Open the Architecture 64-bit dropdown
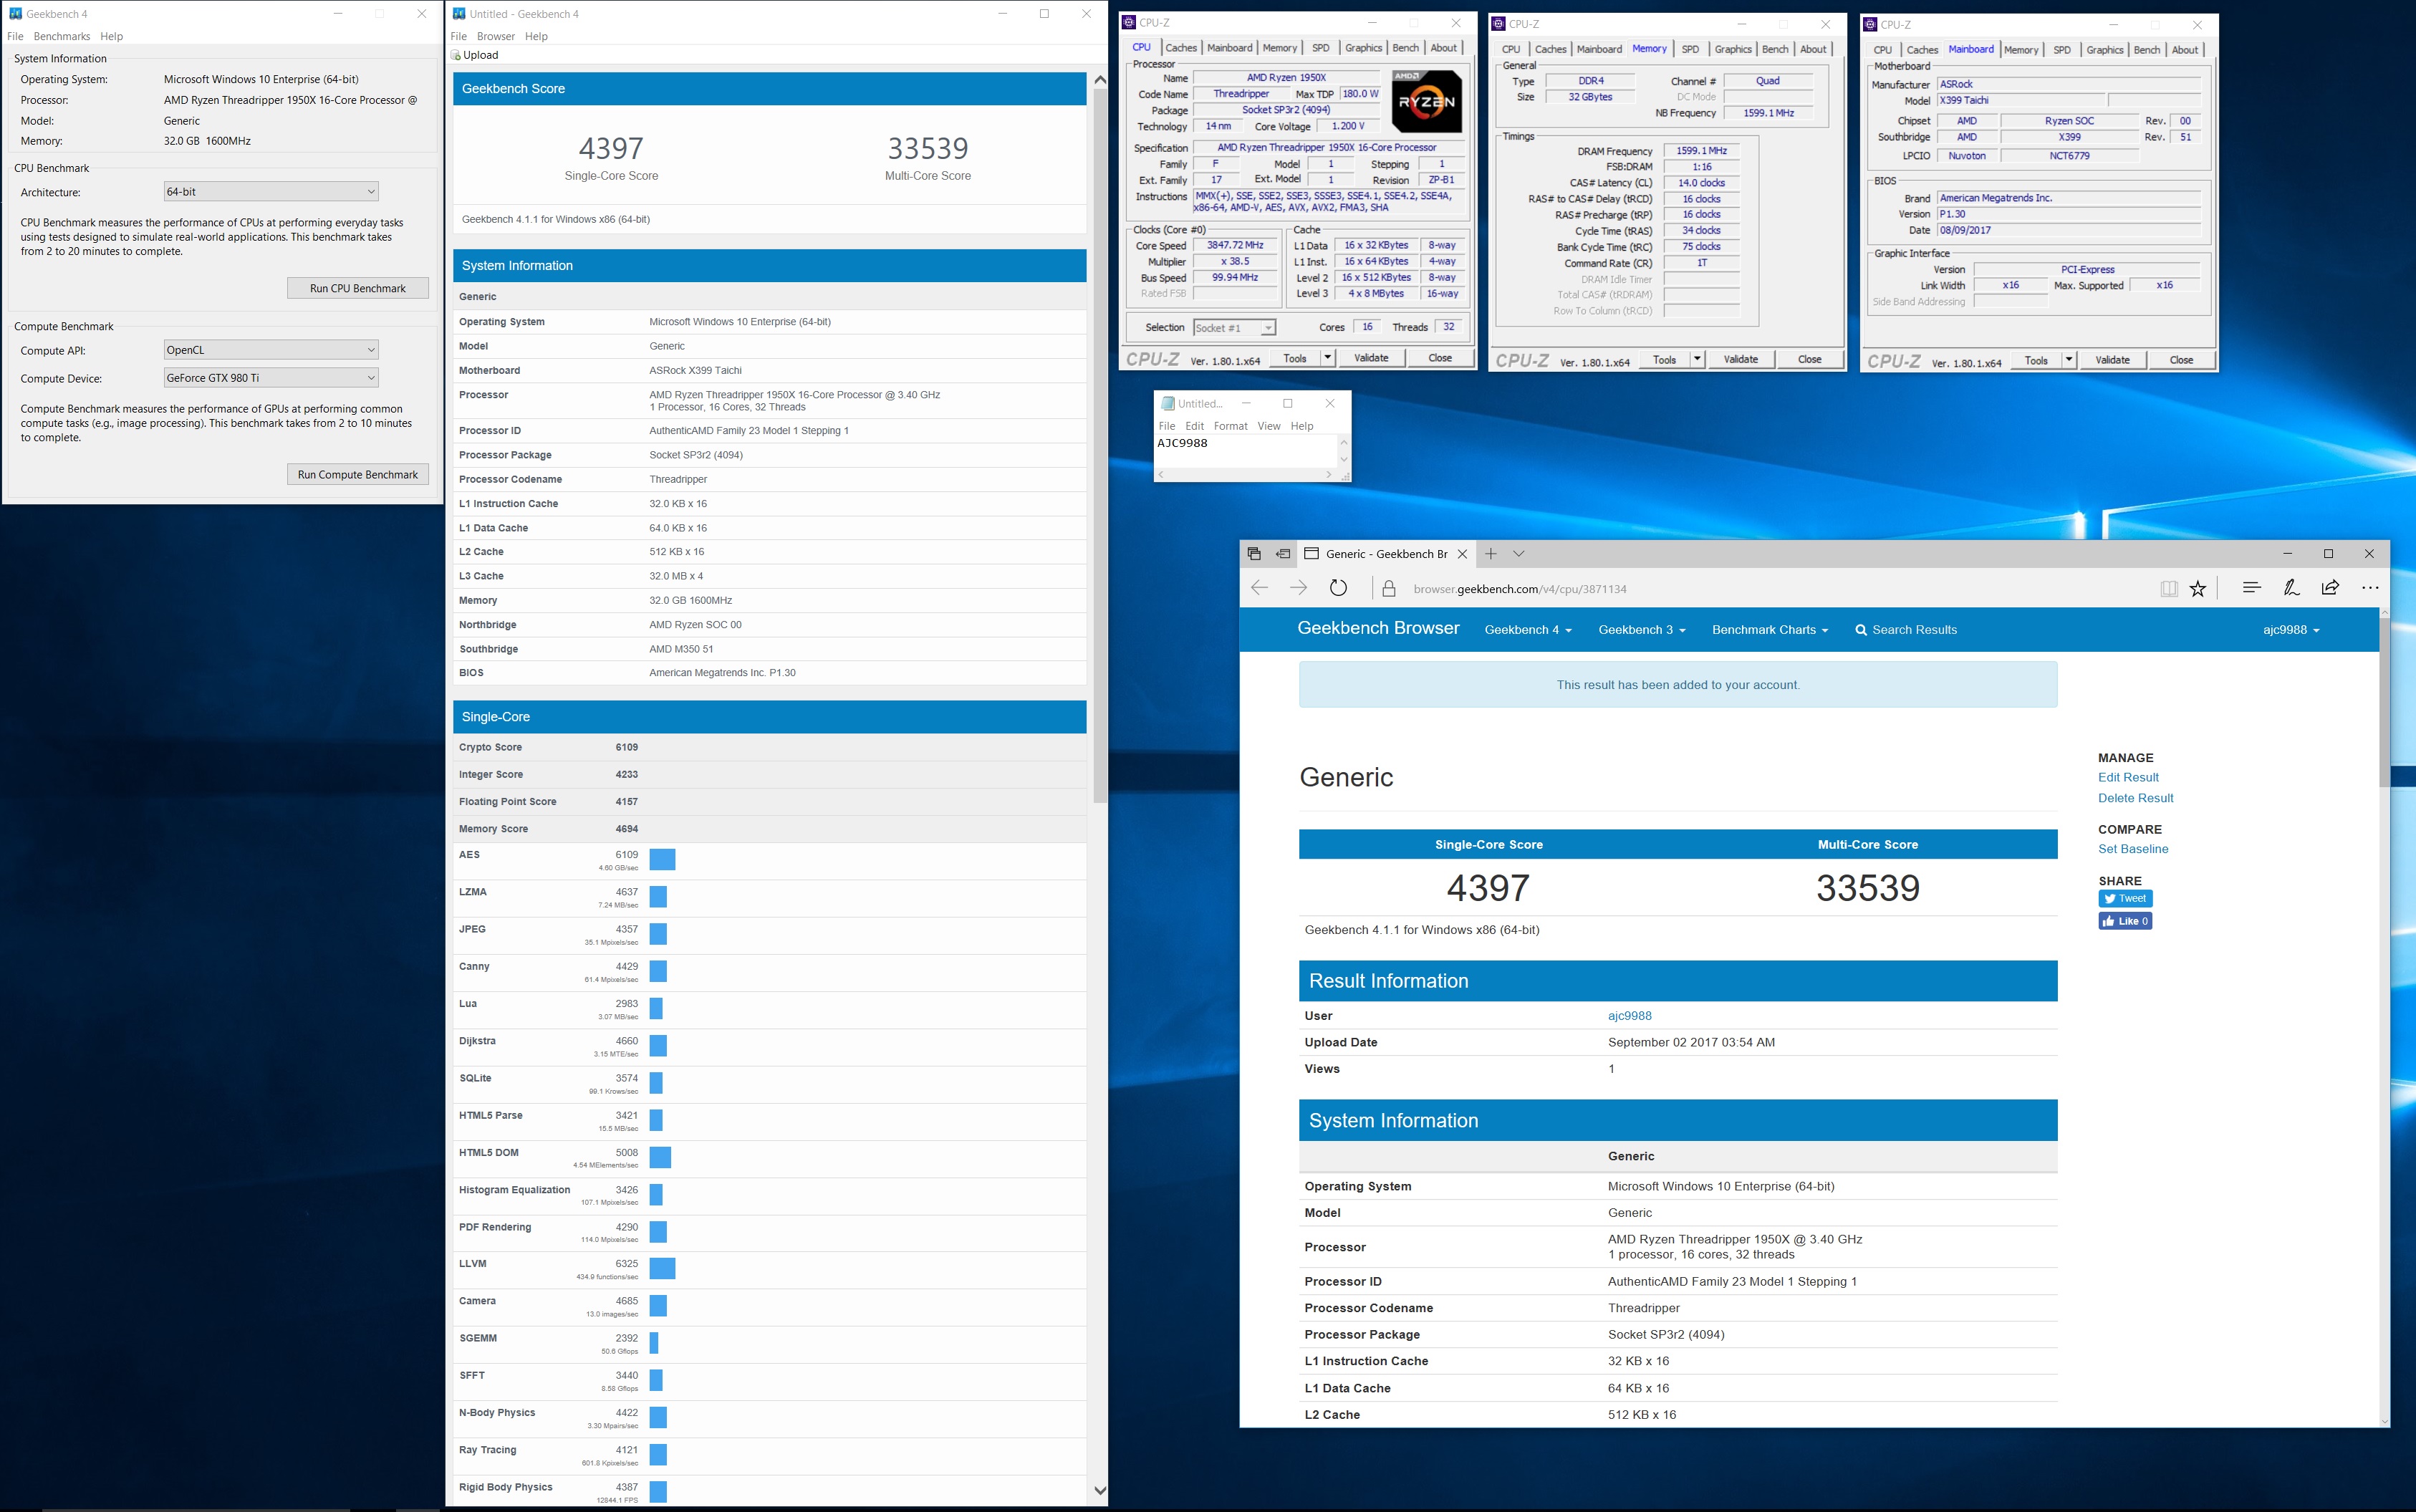The image size is (2416, 1512). point(271,192)
